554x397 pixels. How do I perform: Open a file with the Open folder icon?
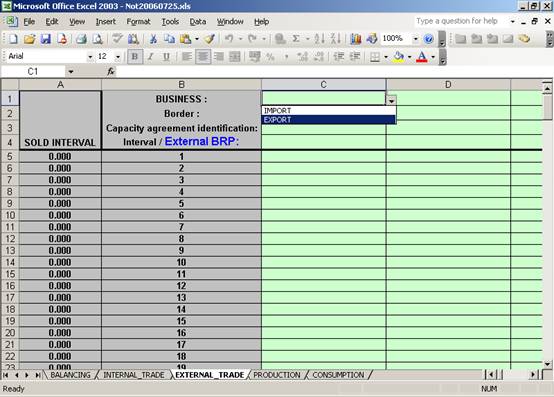pyautogui.click(x=30, y=39)
